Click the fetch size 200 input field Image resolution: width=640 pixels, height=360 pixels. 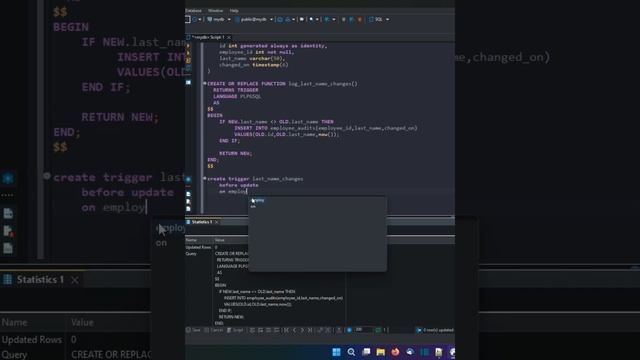tap(363, 329)
